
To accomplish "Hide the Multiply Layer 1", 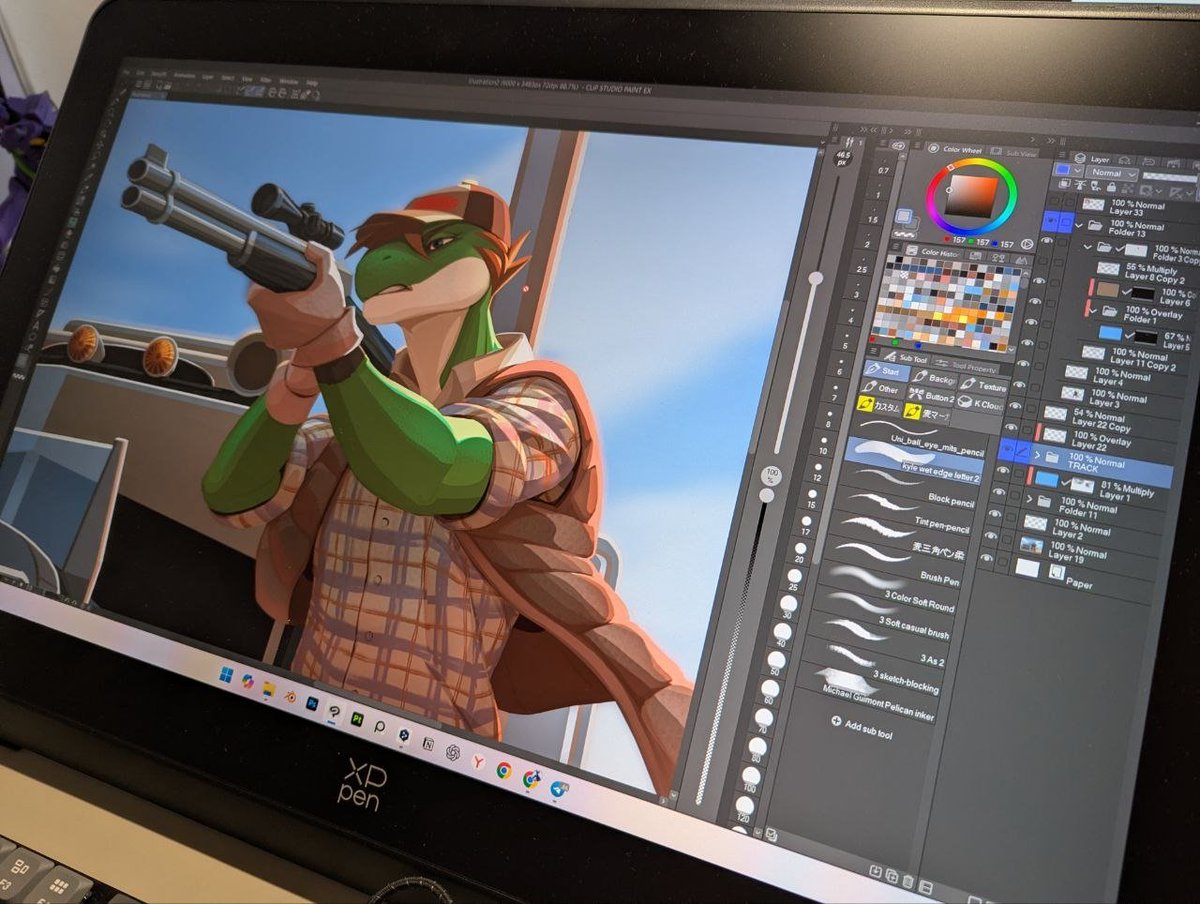I will [1002, 473].
